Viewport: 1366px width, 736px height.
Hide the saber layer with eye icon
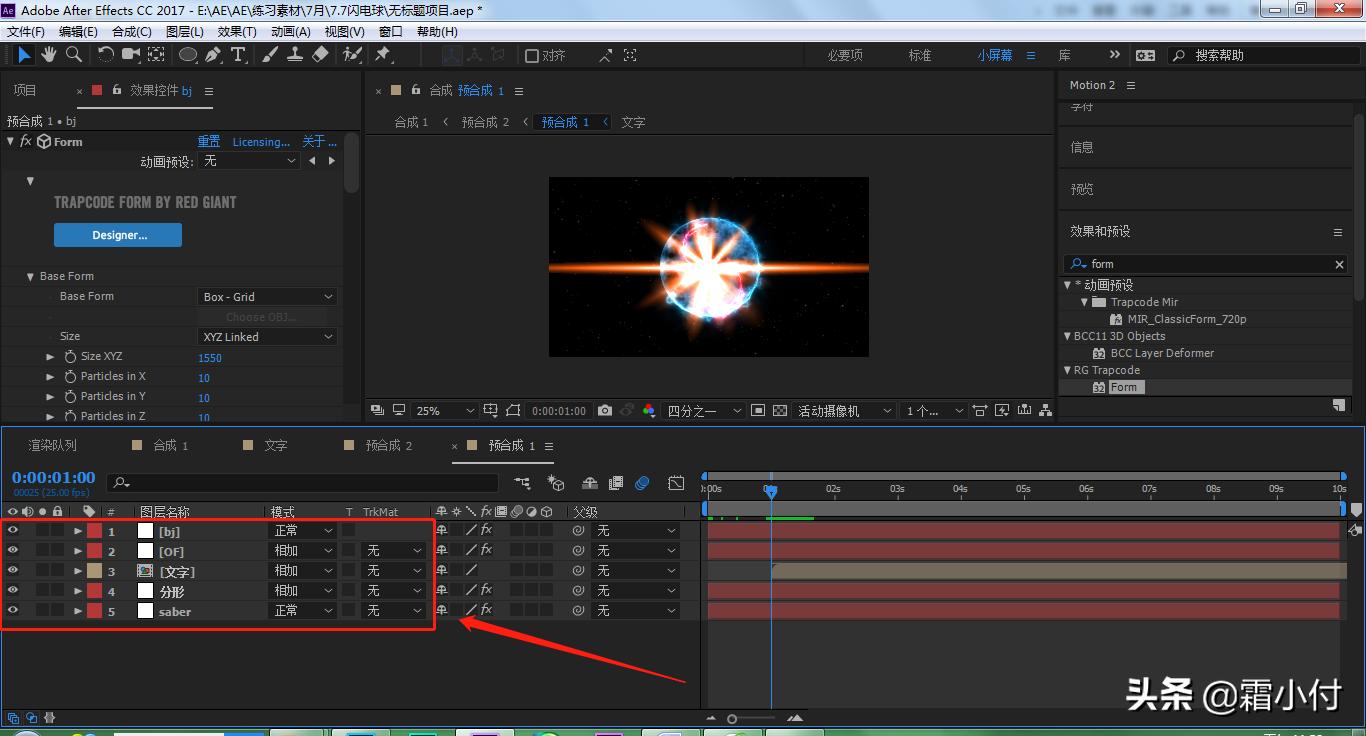click(x=13, y=610)
